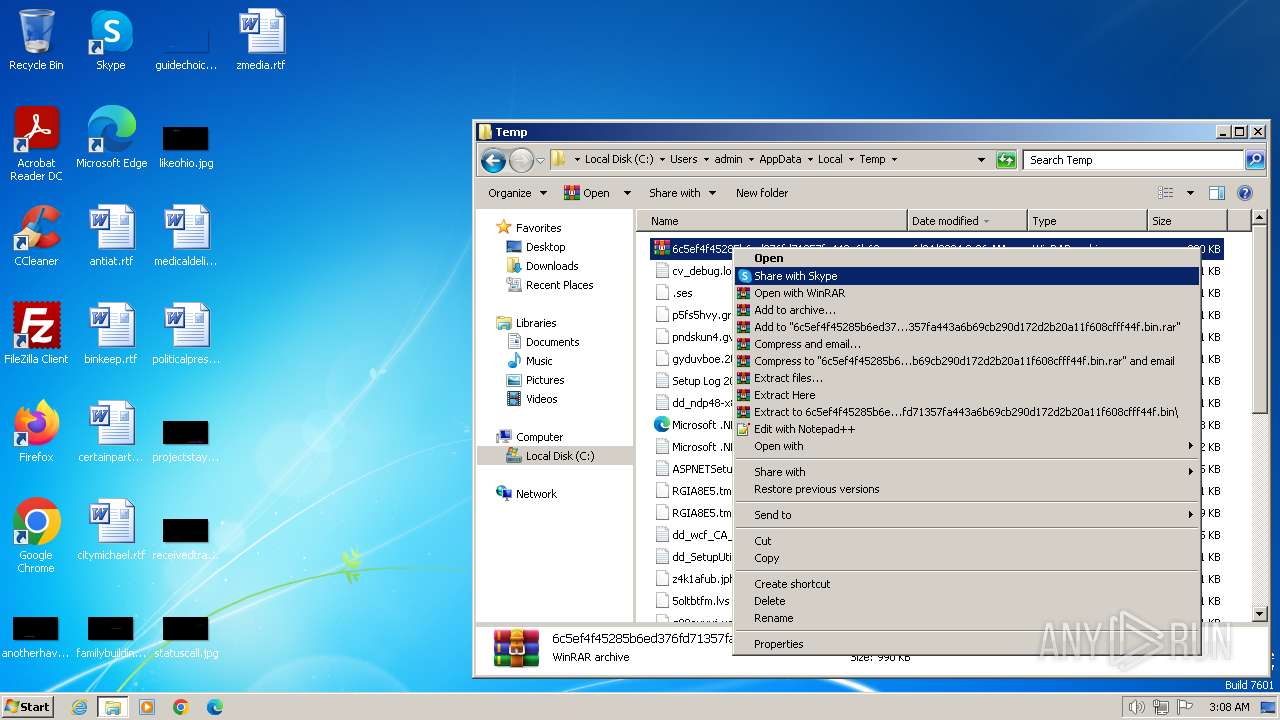Open Share with toolbar dropdown
1280x720 pixels.
pyautogui.click(x=682, y=193)
